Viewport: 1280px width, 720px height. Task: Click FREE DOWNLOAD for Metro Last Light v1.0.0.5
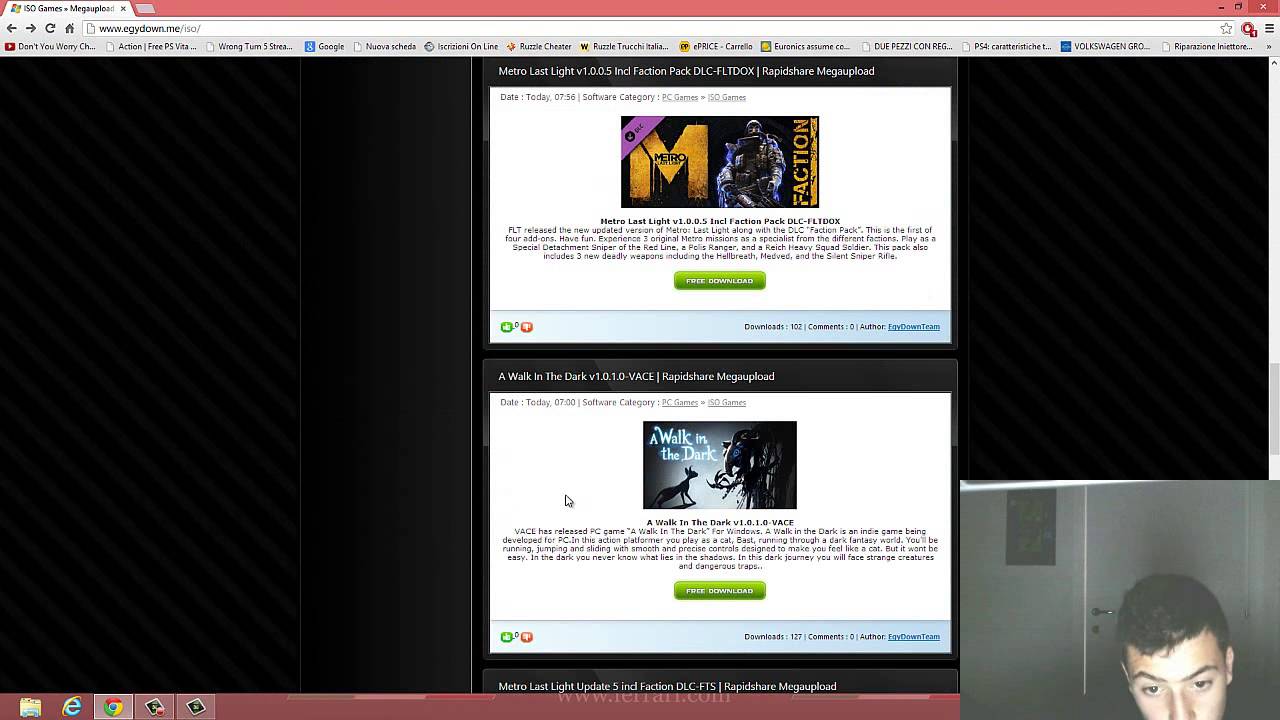pyautogui.click(x=720, y=281)
